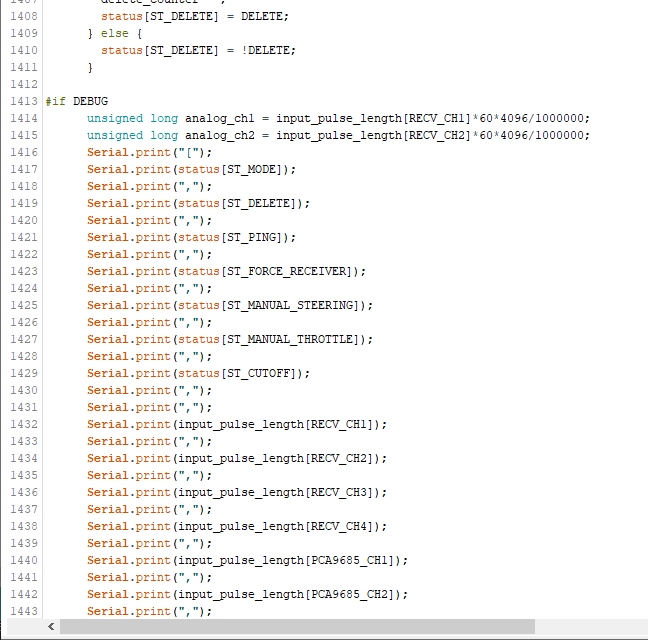Click input_pulse_length[RECV_CH1] on line 1432
This screenshot has width=648, height=640.
[276, 424]
